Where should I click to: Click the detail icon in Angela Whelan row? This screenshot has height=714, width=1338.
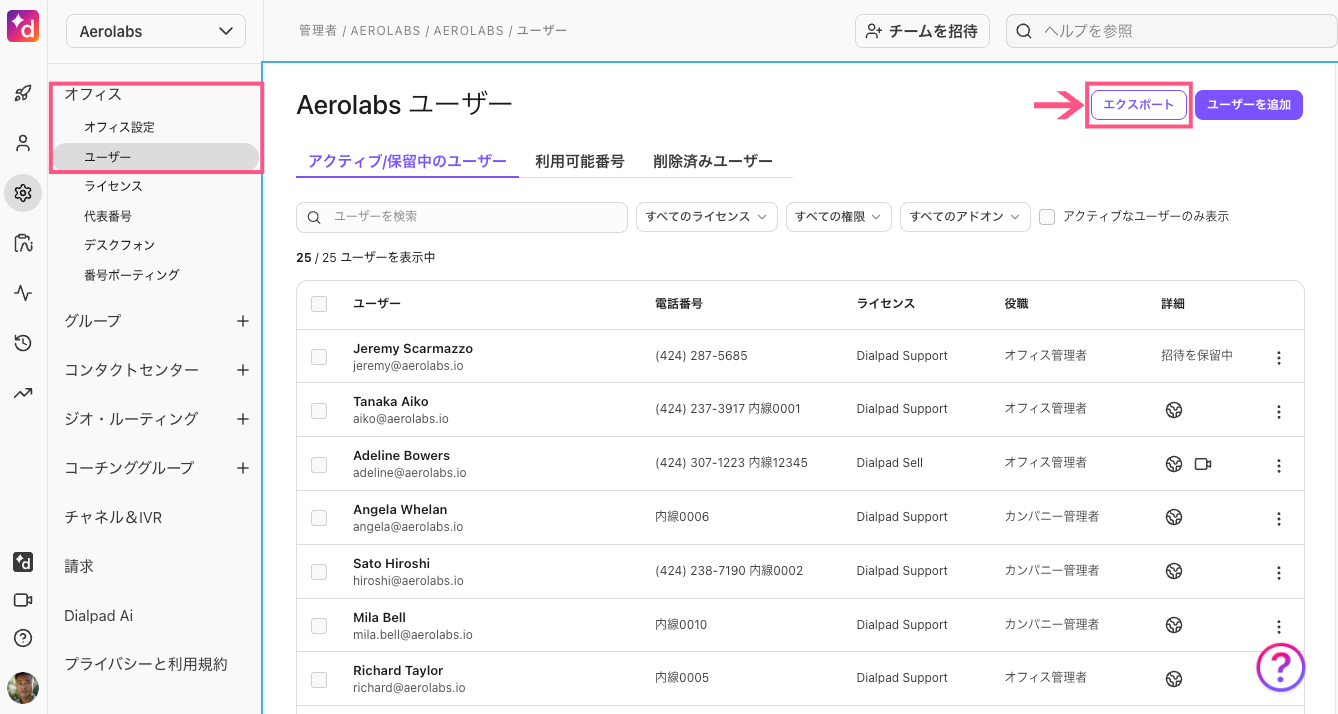[1174, 517]
